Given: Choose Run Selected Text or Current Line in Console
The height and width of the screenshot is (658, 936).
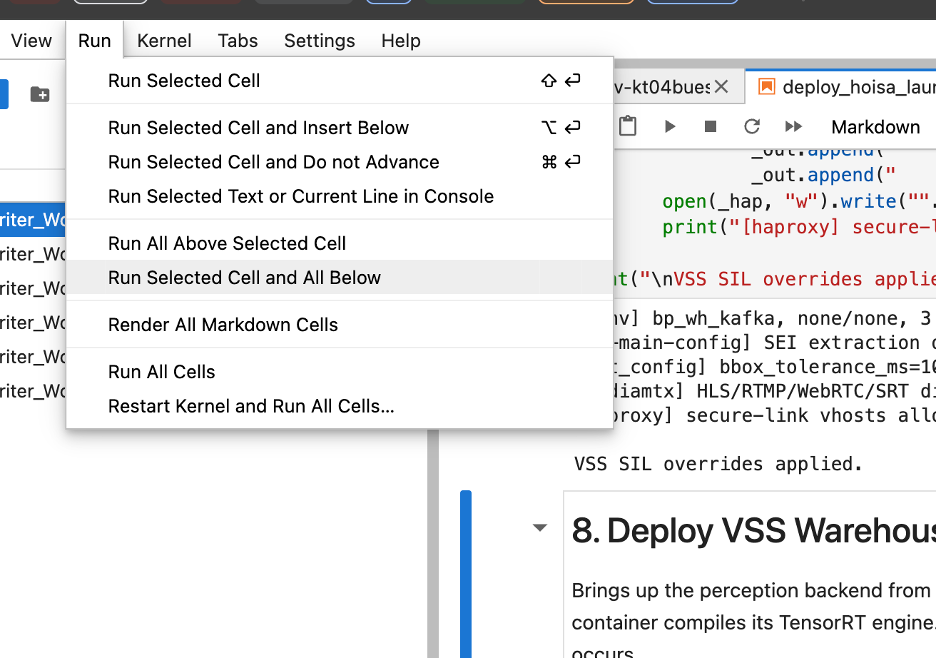Looking at the screenshot, I should (340, 196).
